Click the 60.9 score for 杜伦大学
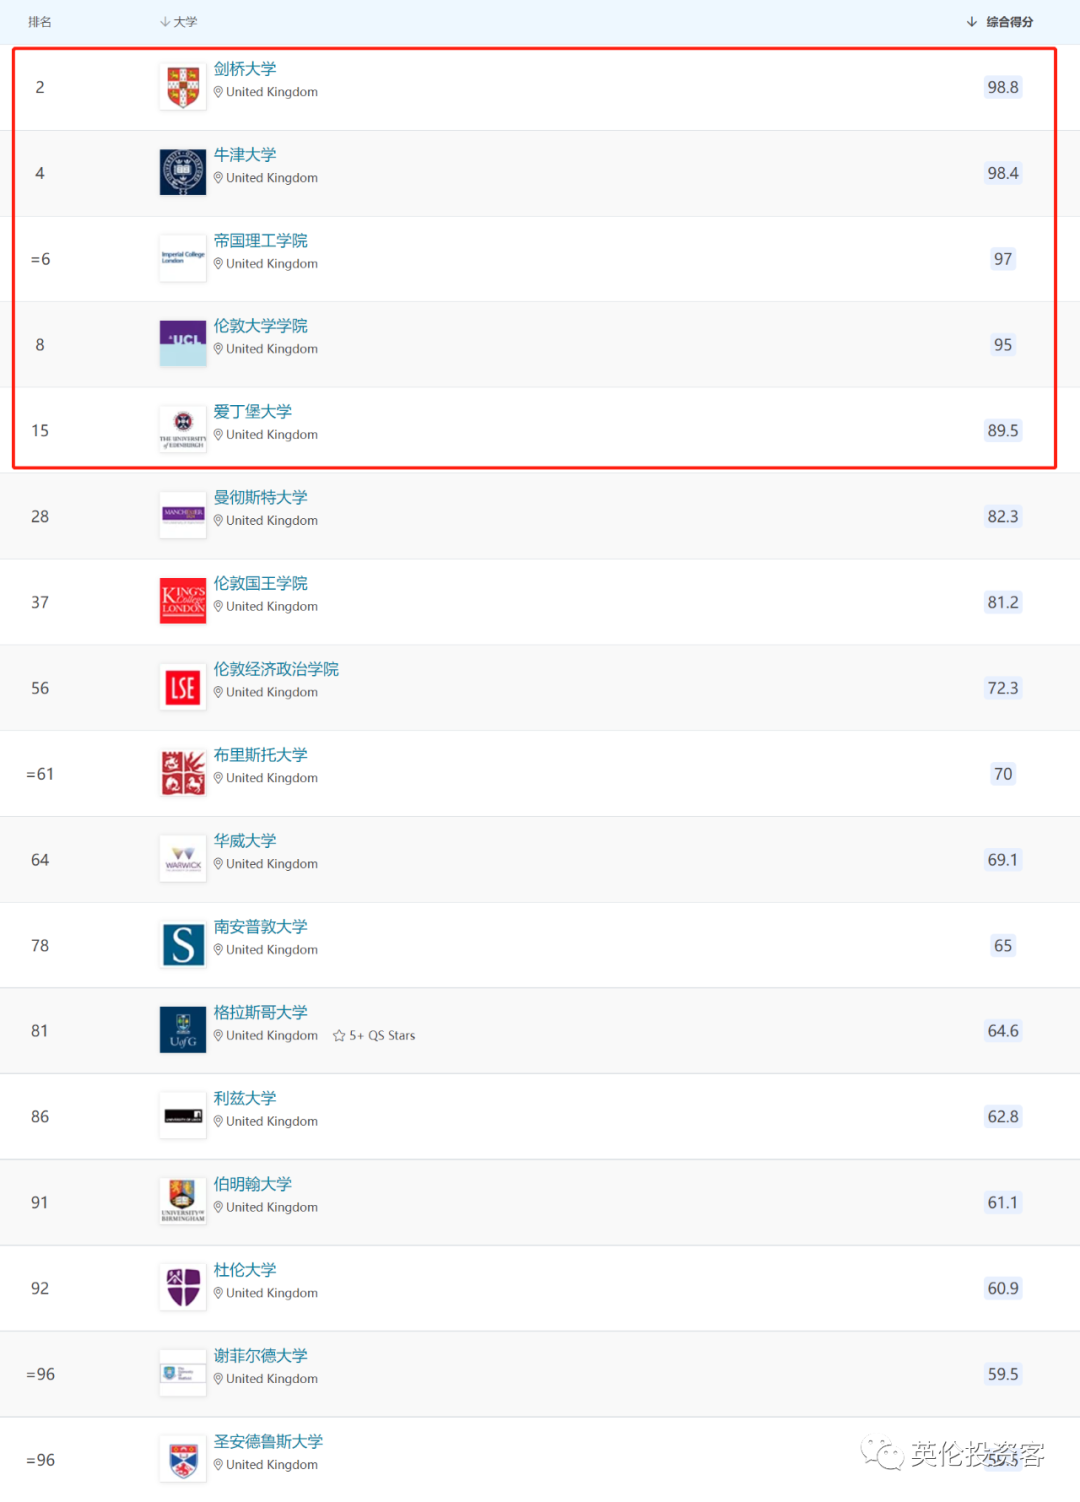The width and height of the screenshot is (1080, 1502). [x=1003, y=1288]
